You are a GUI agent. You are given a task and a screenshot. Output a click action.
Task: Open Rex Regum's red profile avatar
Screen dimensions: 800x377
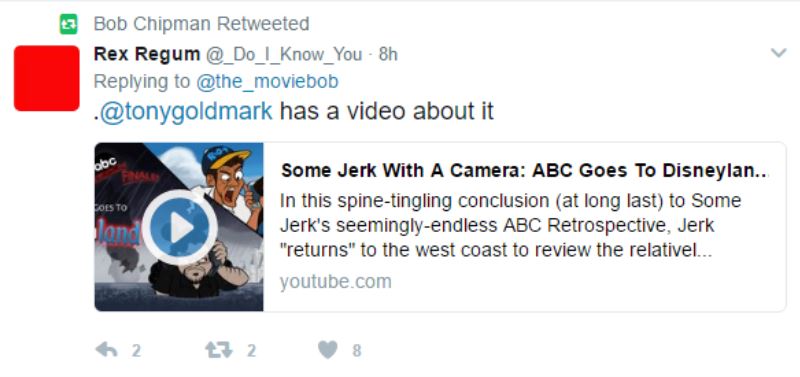coord(46,78)
